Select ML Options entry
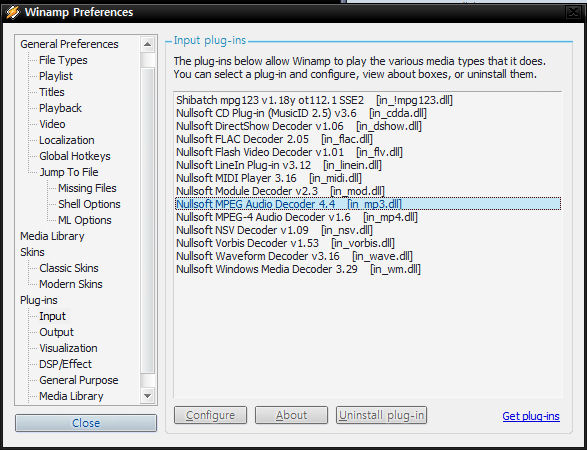The width and height of the screenshot is (587, 450). click(85, 220)
